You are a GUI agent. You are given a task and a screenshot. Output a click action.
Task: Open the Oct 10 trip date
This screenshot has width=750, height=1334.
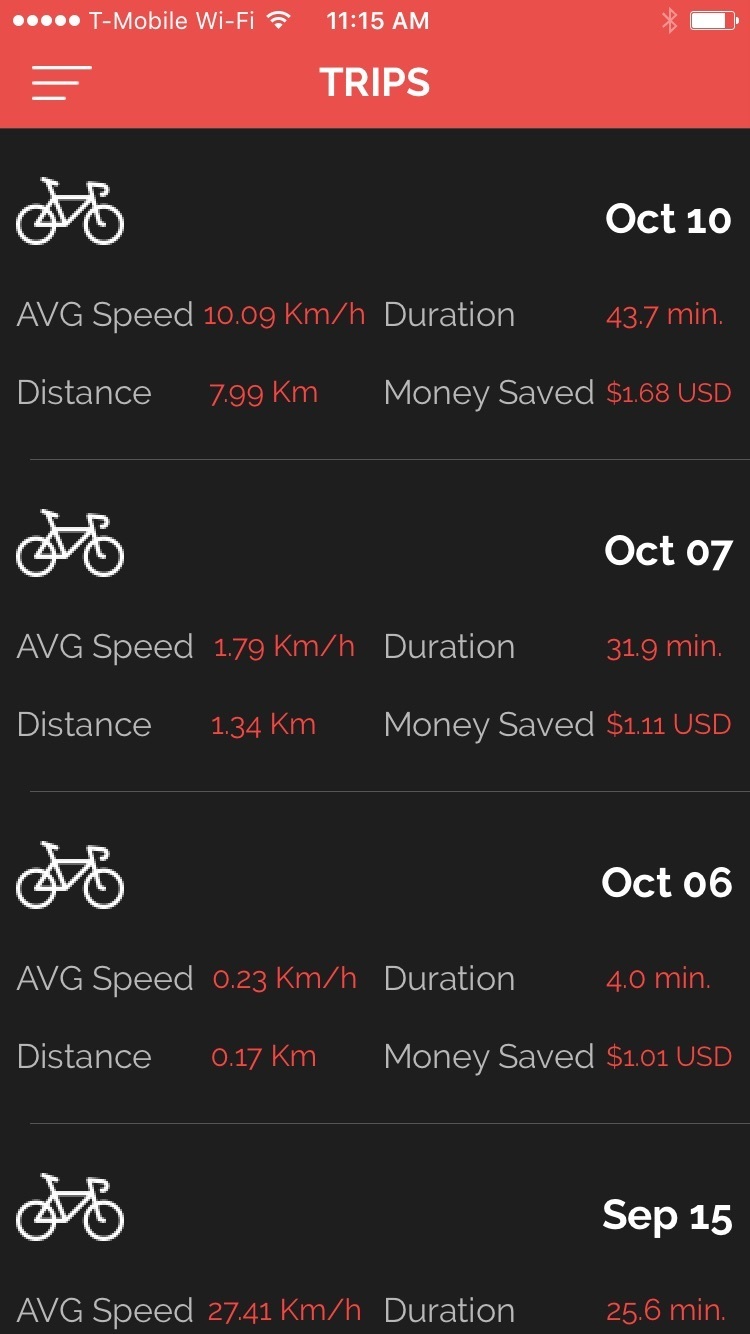(x=668, y=219)
